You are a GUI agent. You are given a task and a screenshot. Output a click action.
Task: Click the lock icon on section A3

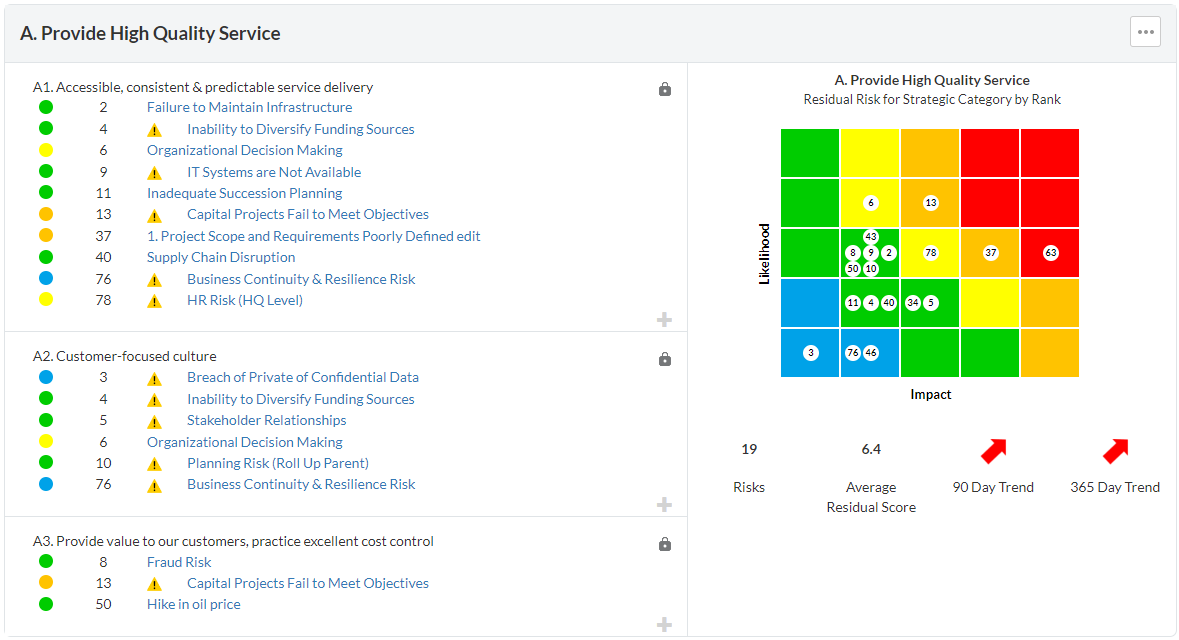pyautogui.click(x=664, y=544)
